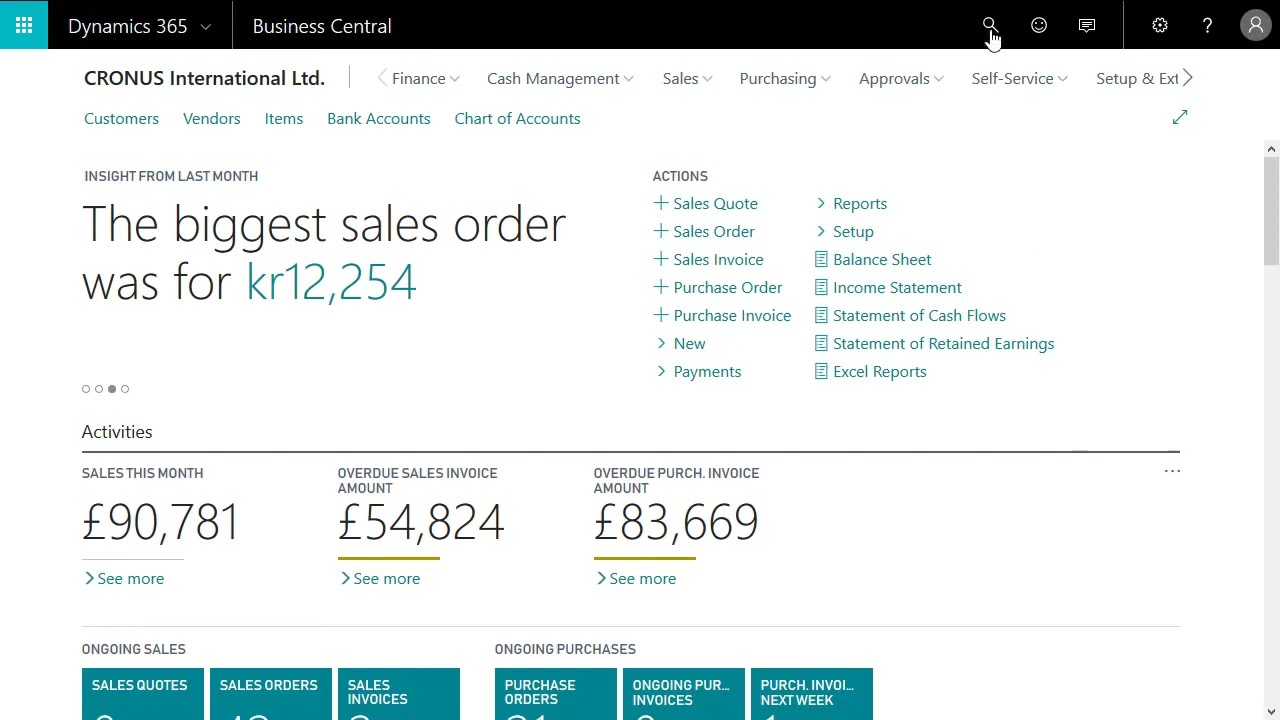Image resolution: width=1280 pixels, height=720 pixels.
Task: Open the Items list
Action: point(284,118)
